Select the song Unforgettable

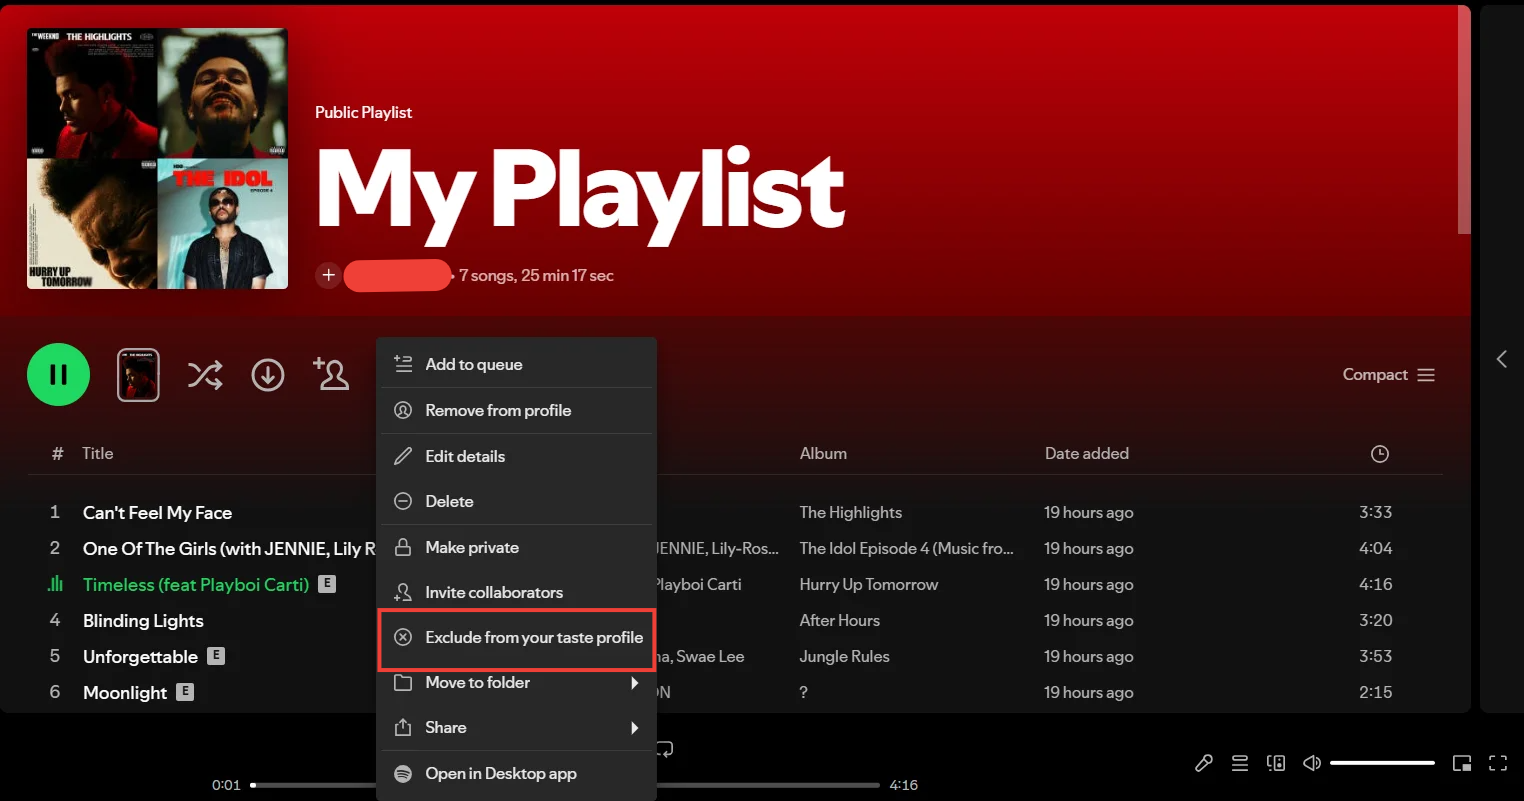tap(140, 657)
